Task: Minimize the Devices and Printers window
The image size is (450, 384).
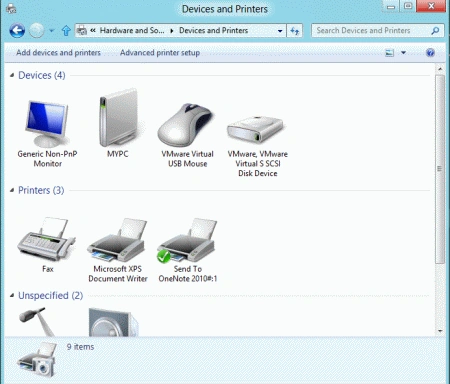Action: click(391, 6)
